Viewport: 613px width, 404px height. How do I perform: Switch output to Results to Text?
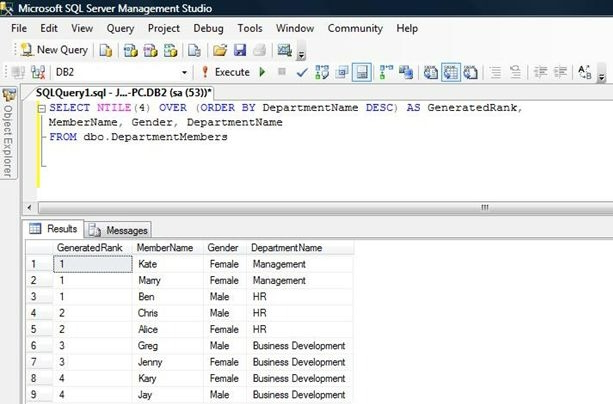[431, 72]
